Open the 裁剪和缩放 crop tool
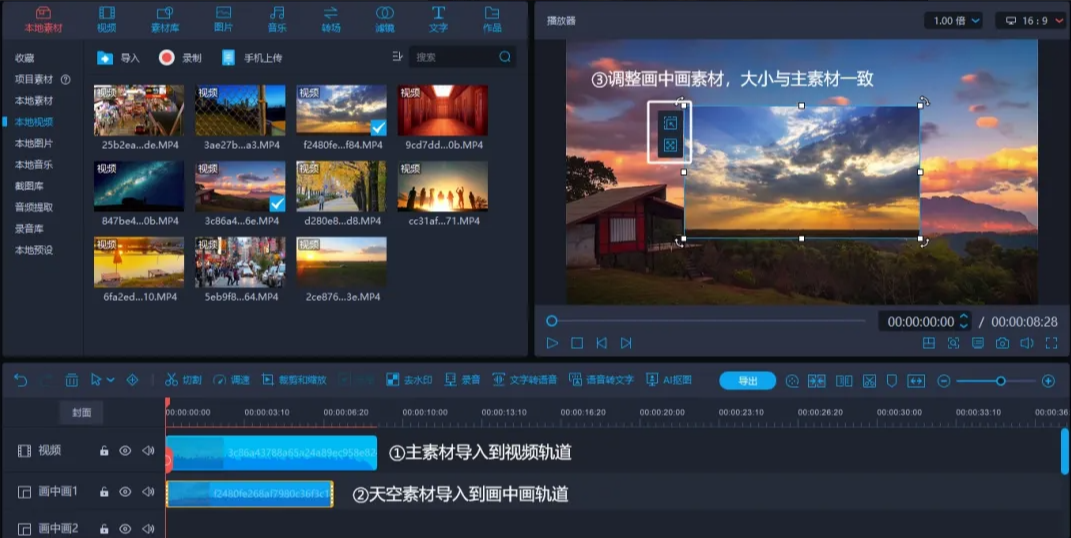 294,380
